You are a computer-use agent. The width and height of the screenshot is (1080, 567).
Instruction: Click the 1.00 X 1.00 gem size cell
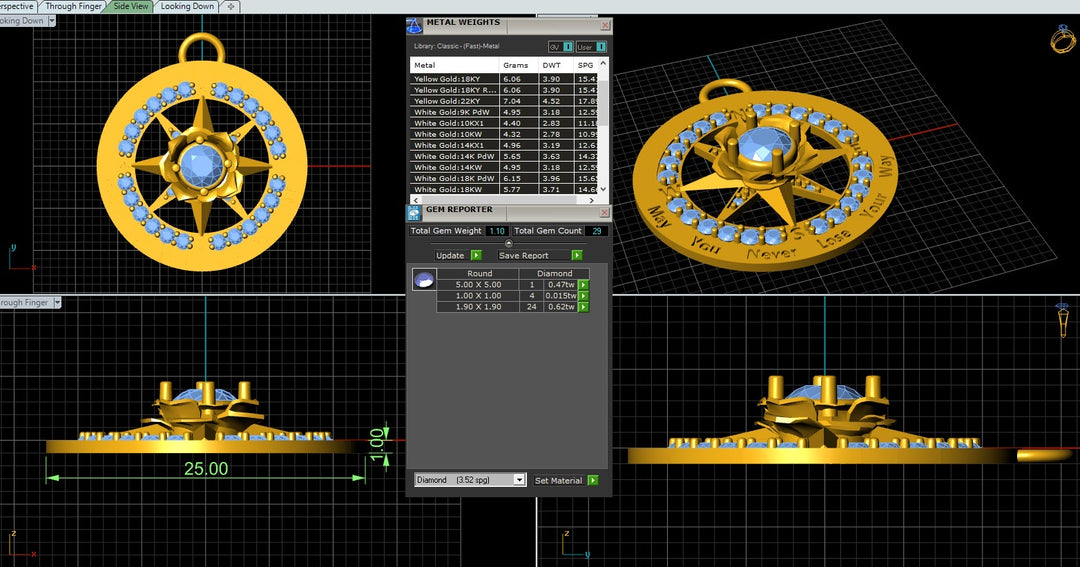pyautogui.click(x=478, y=296)
